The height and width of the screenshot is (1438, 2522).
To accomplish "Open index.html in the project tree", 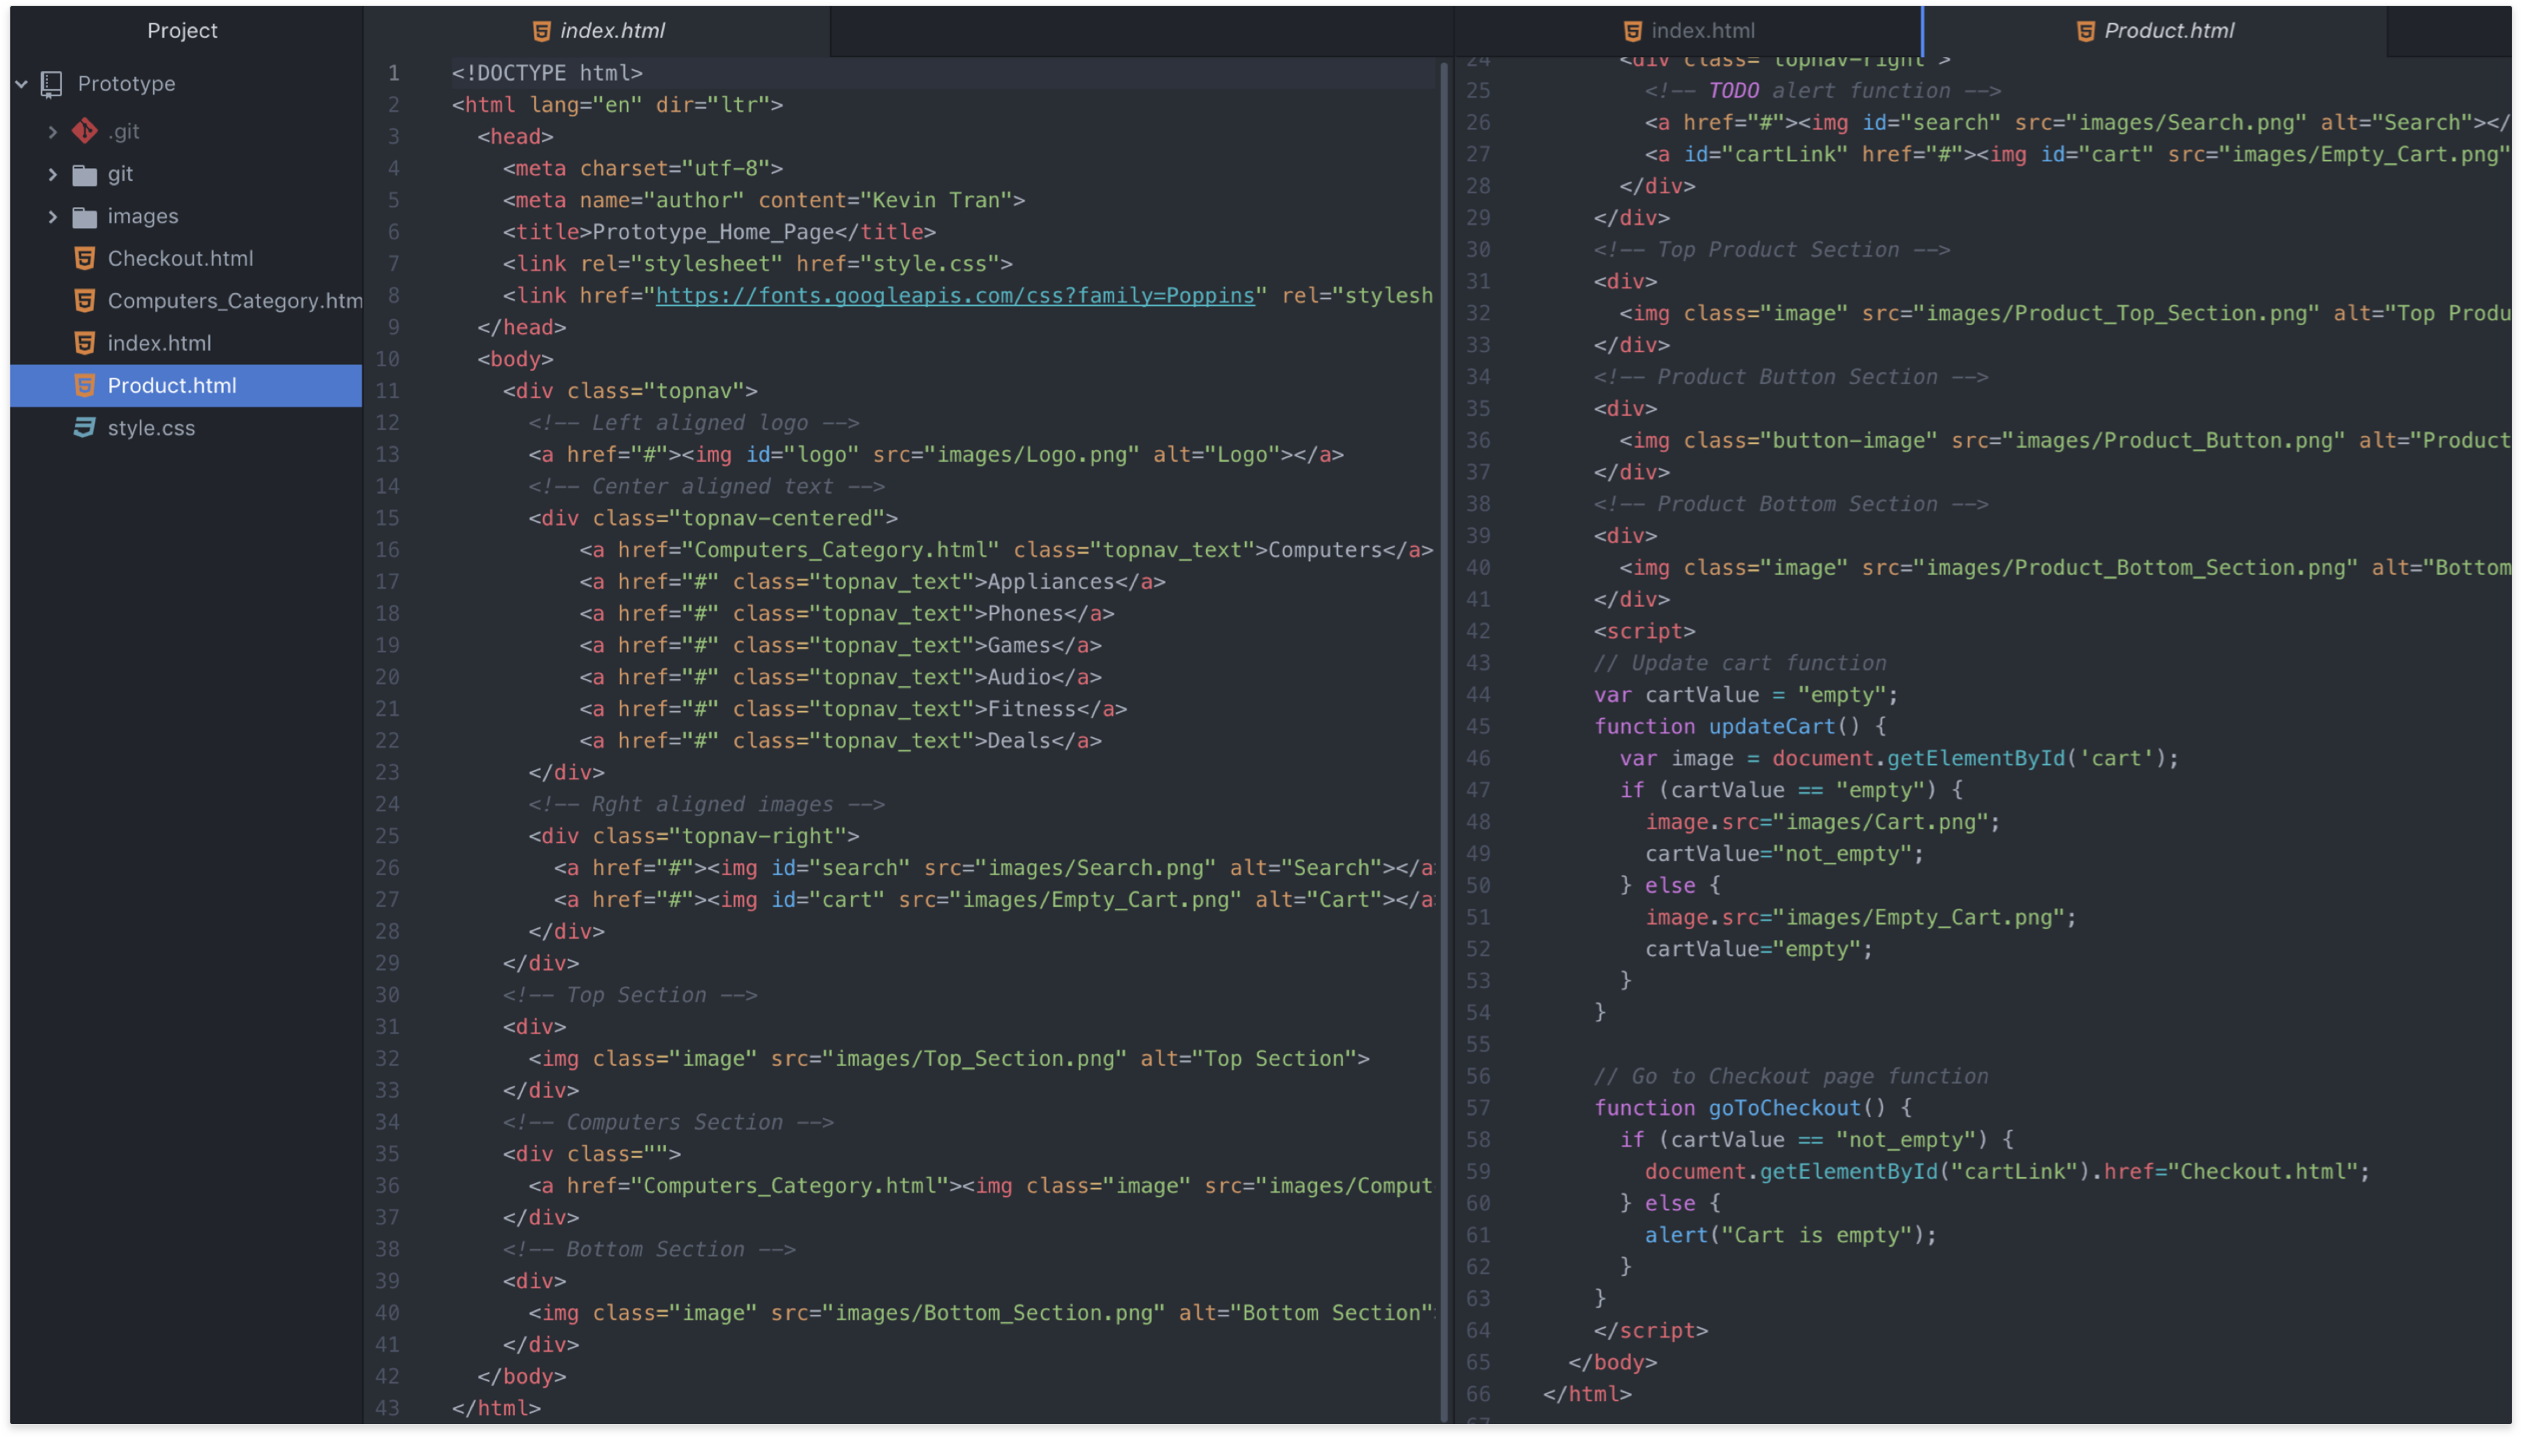I will coord(186,343).
